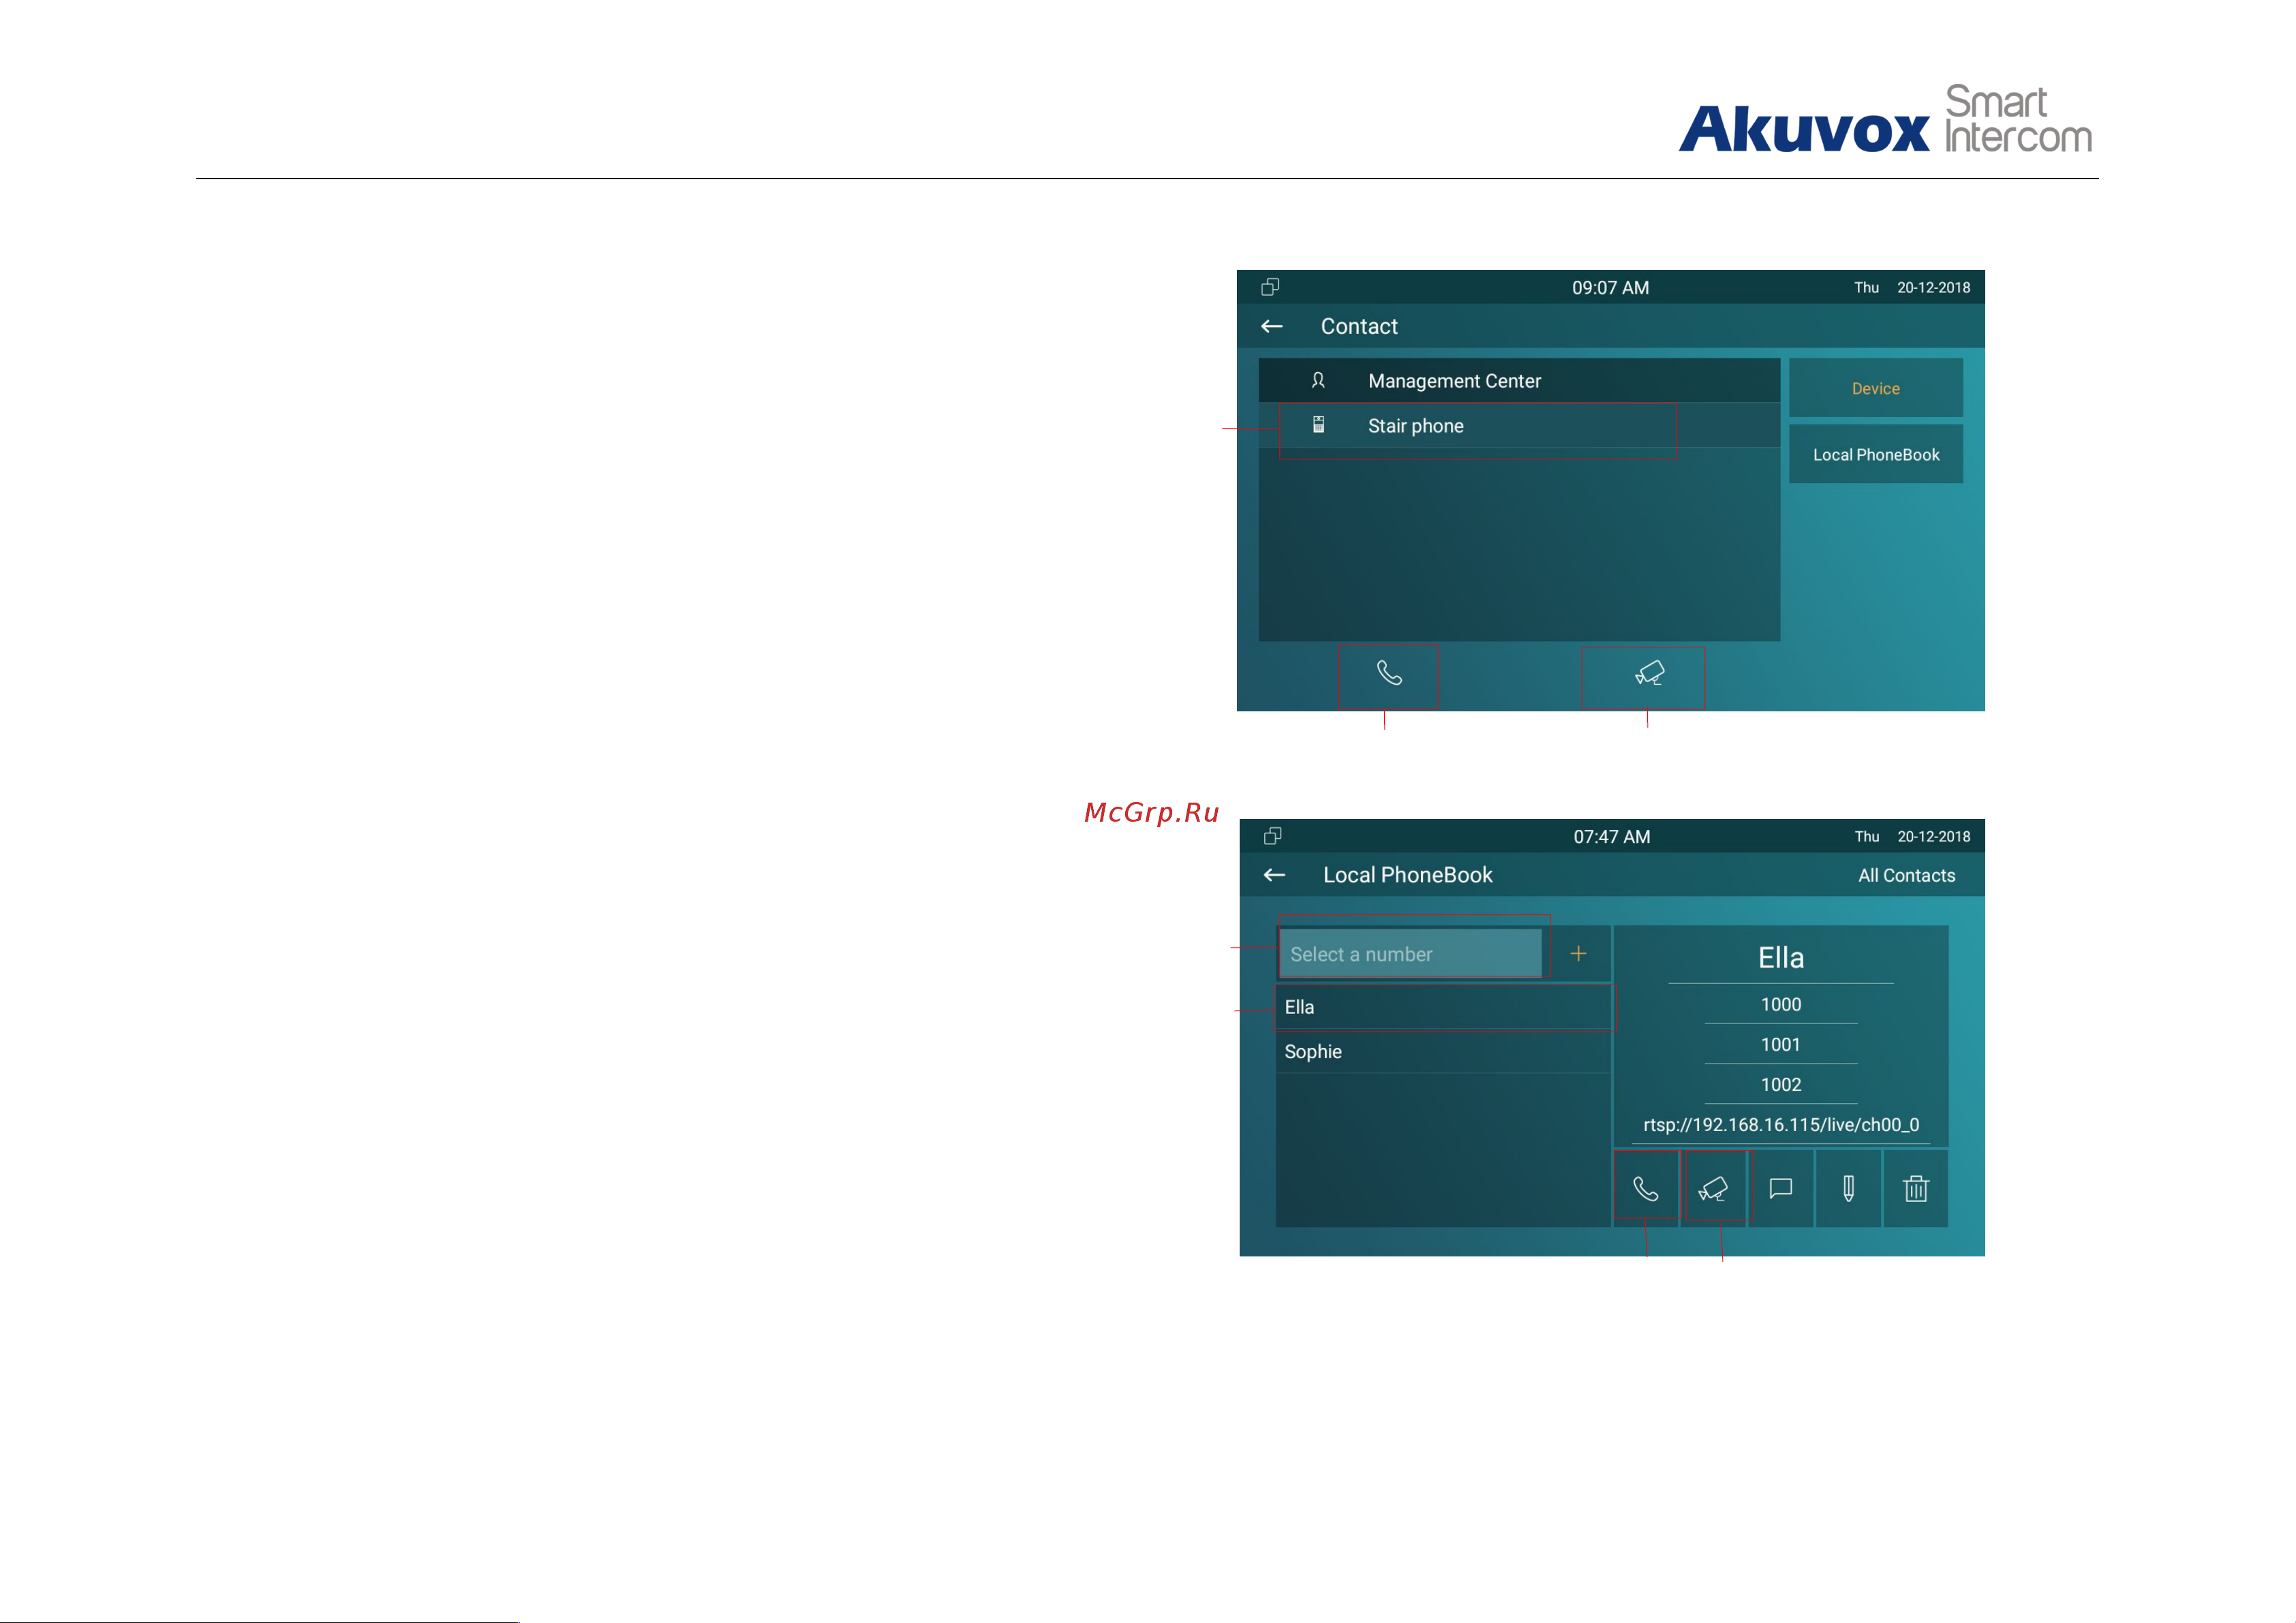Add a new contact with plus icon
Image resolution: width=2296 pixels, height=1623 pixels.
1578,953
